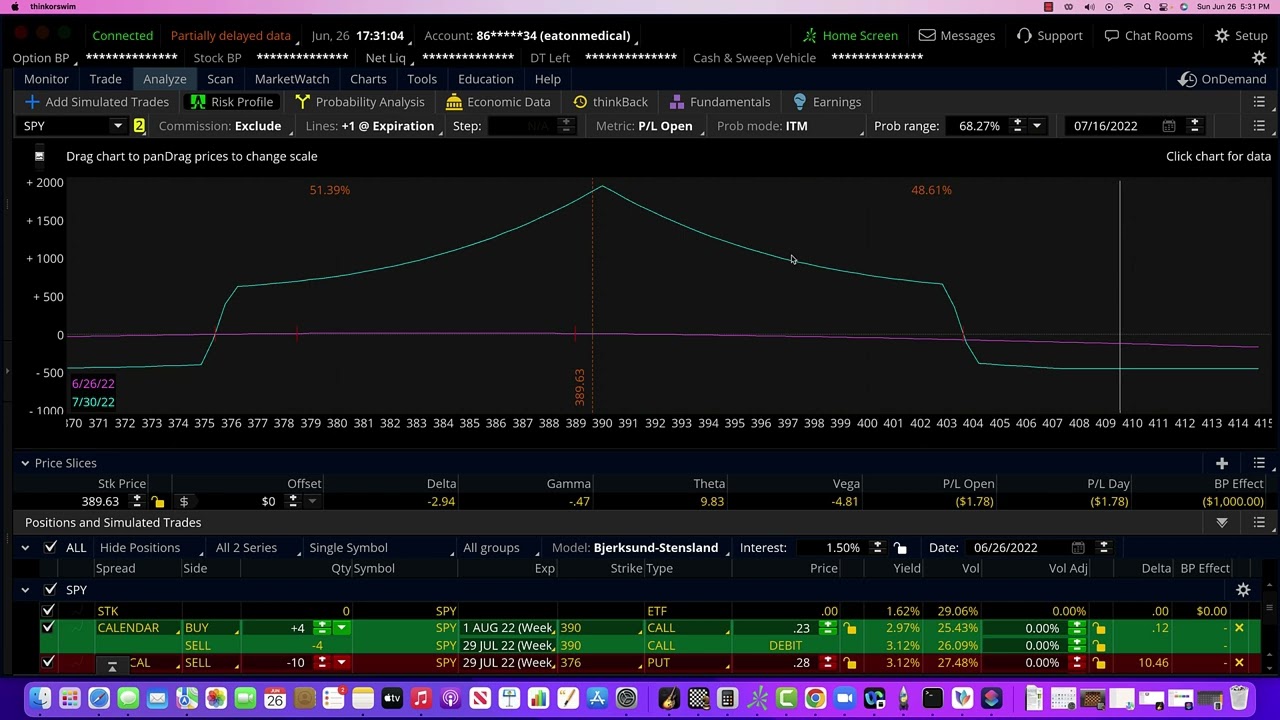
Task: Collapse the SPY group row
Action: click(x=25, y=590)
